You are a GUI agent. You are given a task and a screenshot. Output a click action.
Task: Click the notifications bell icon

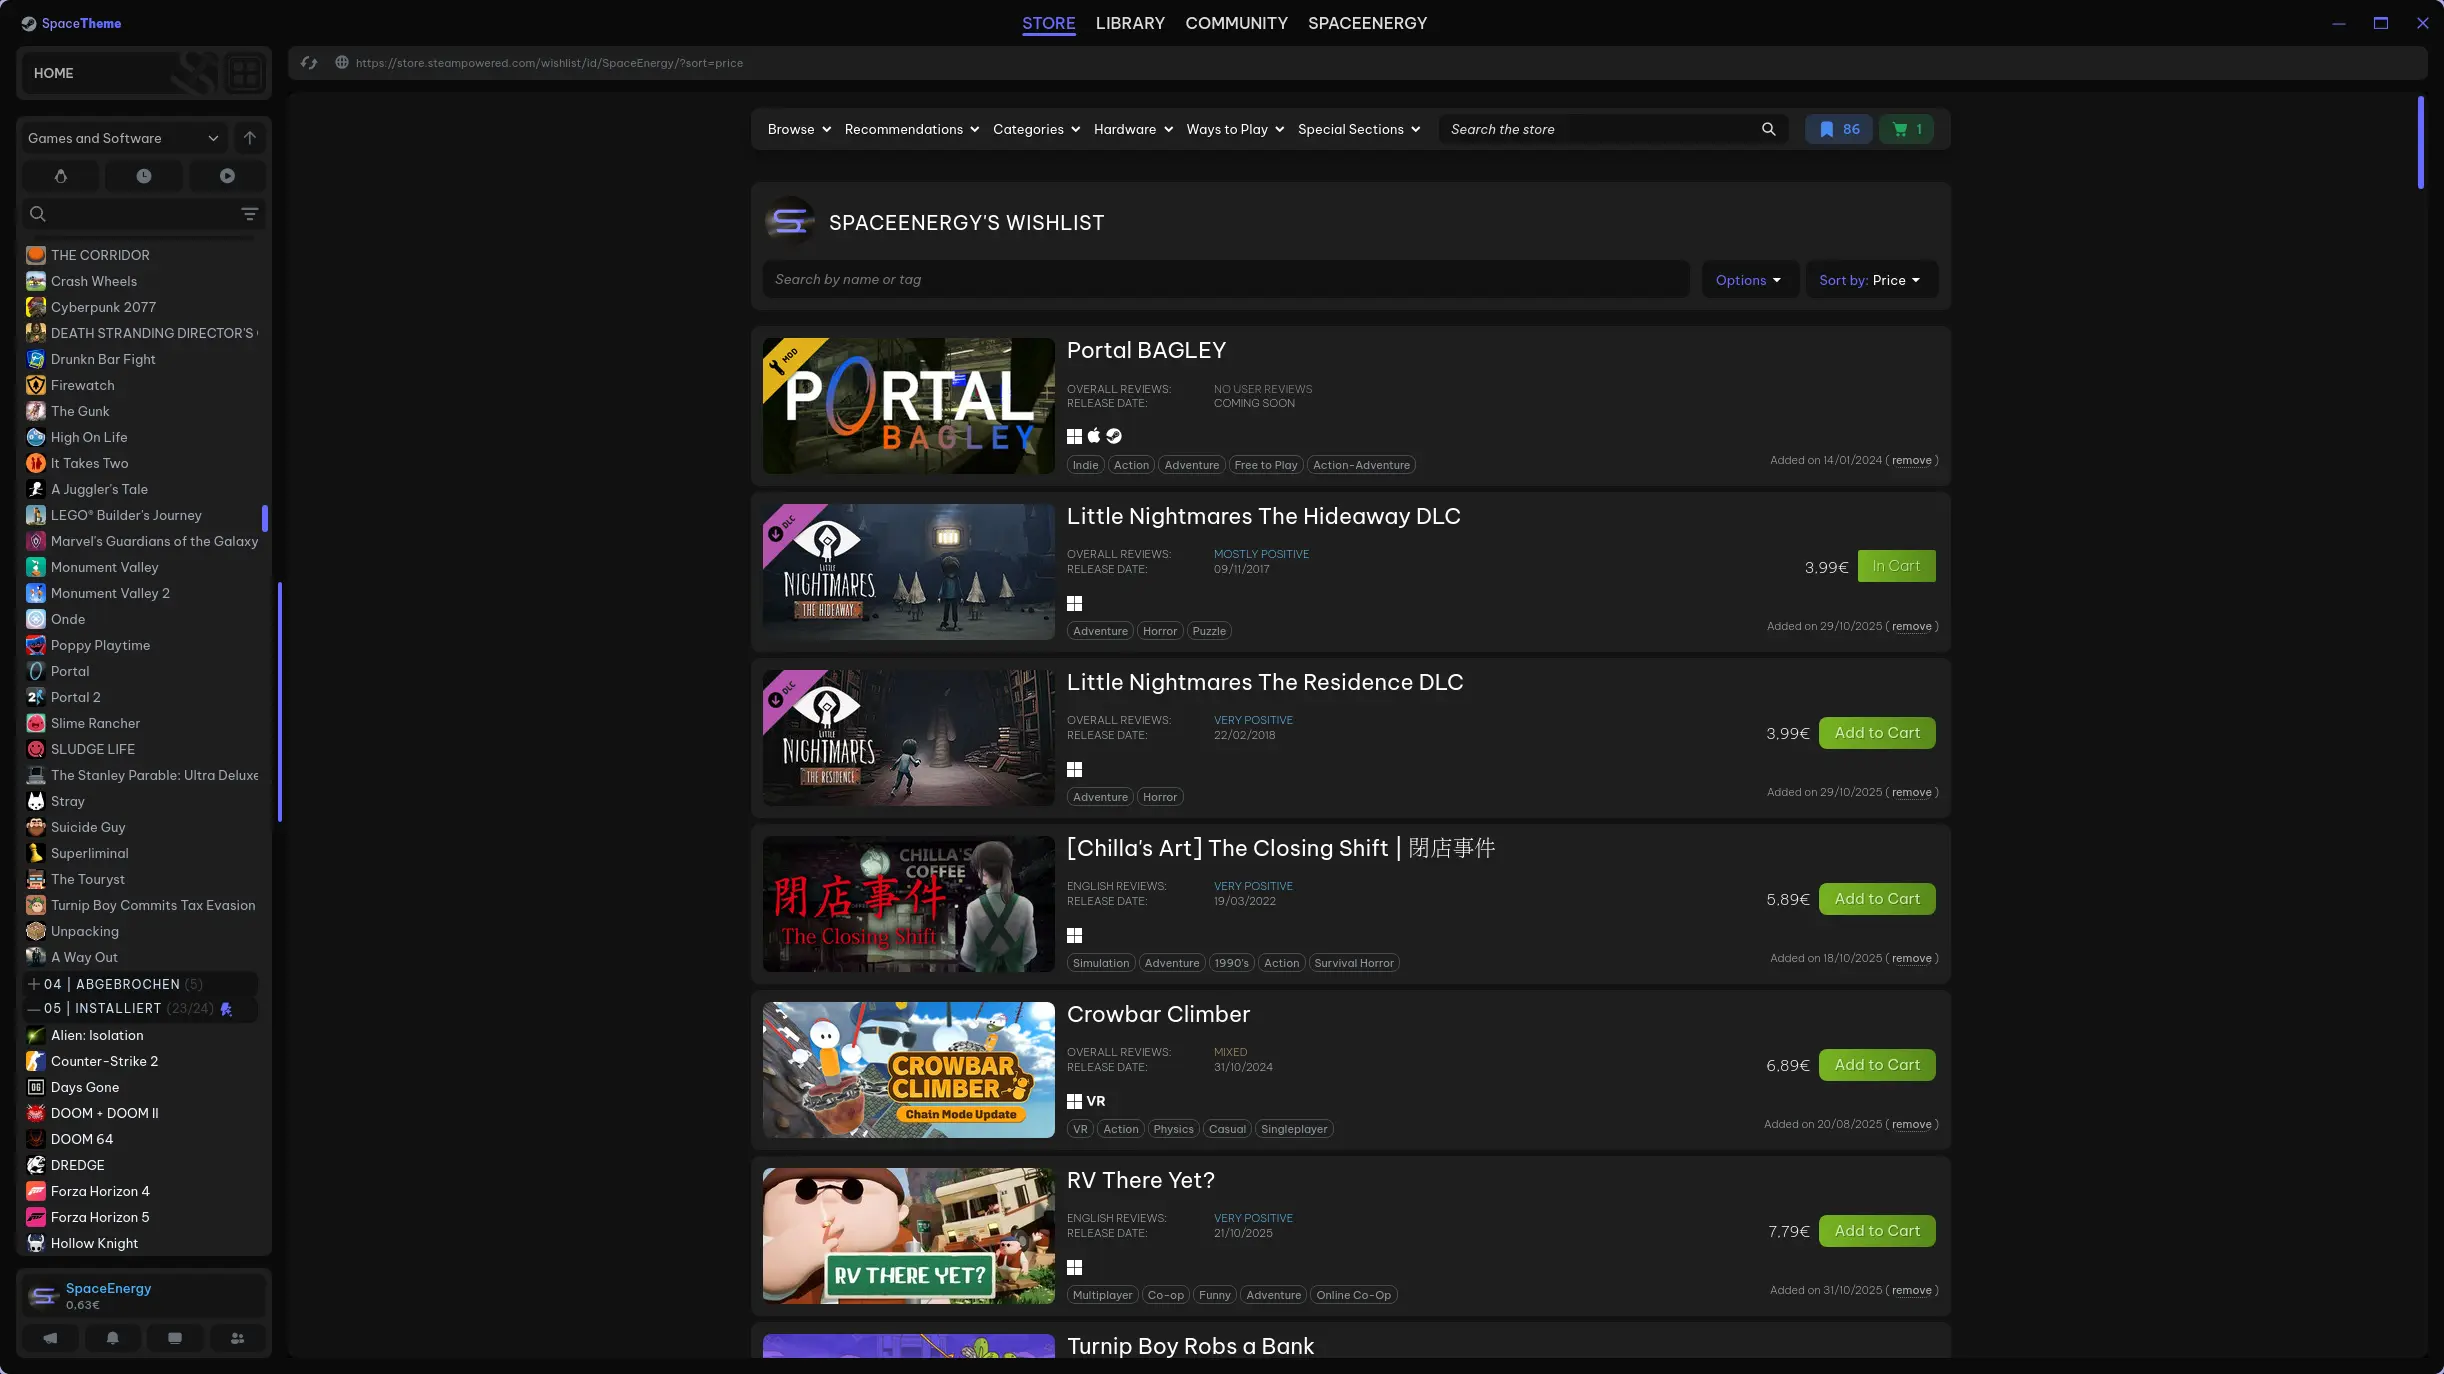pos(112,1338)
